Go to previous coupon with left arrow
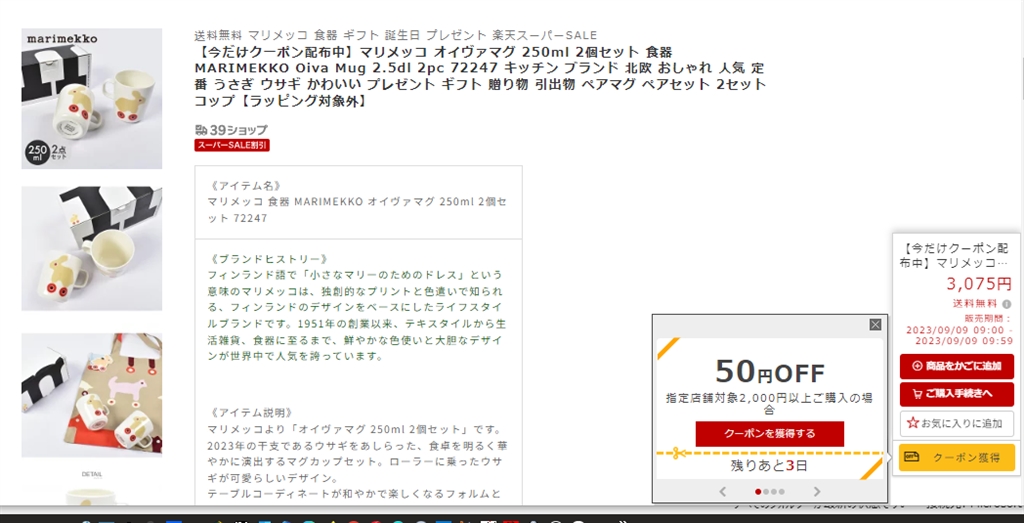Image resolution: width=1024 pixels, height=523 pixels. (x=722, y=492)
